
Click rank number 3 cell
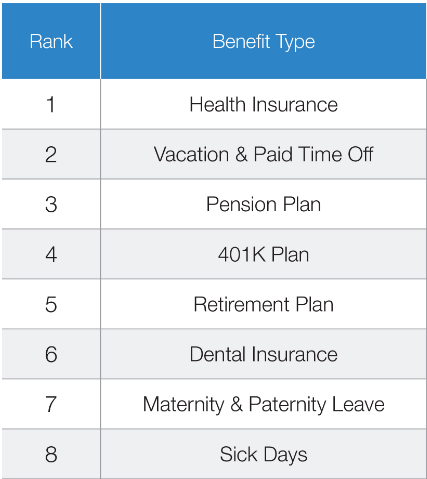click(x=51, y=204)
